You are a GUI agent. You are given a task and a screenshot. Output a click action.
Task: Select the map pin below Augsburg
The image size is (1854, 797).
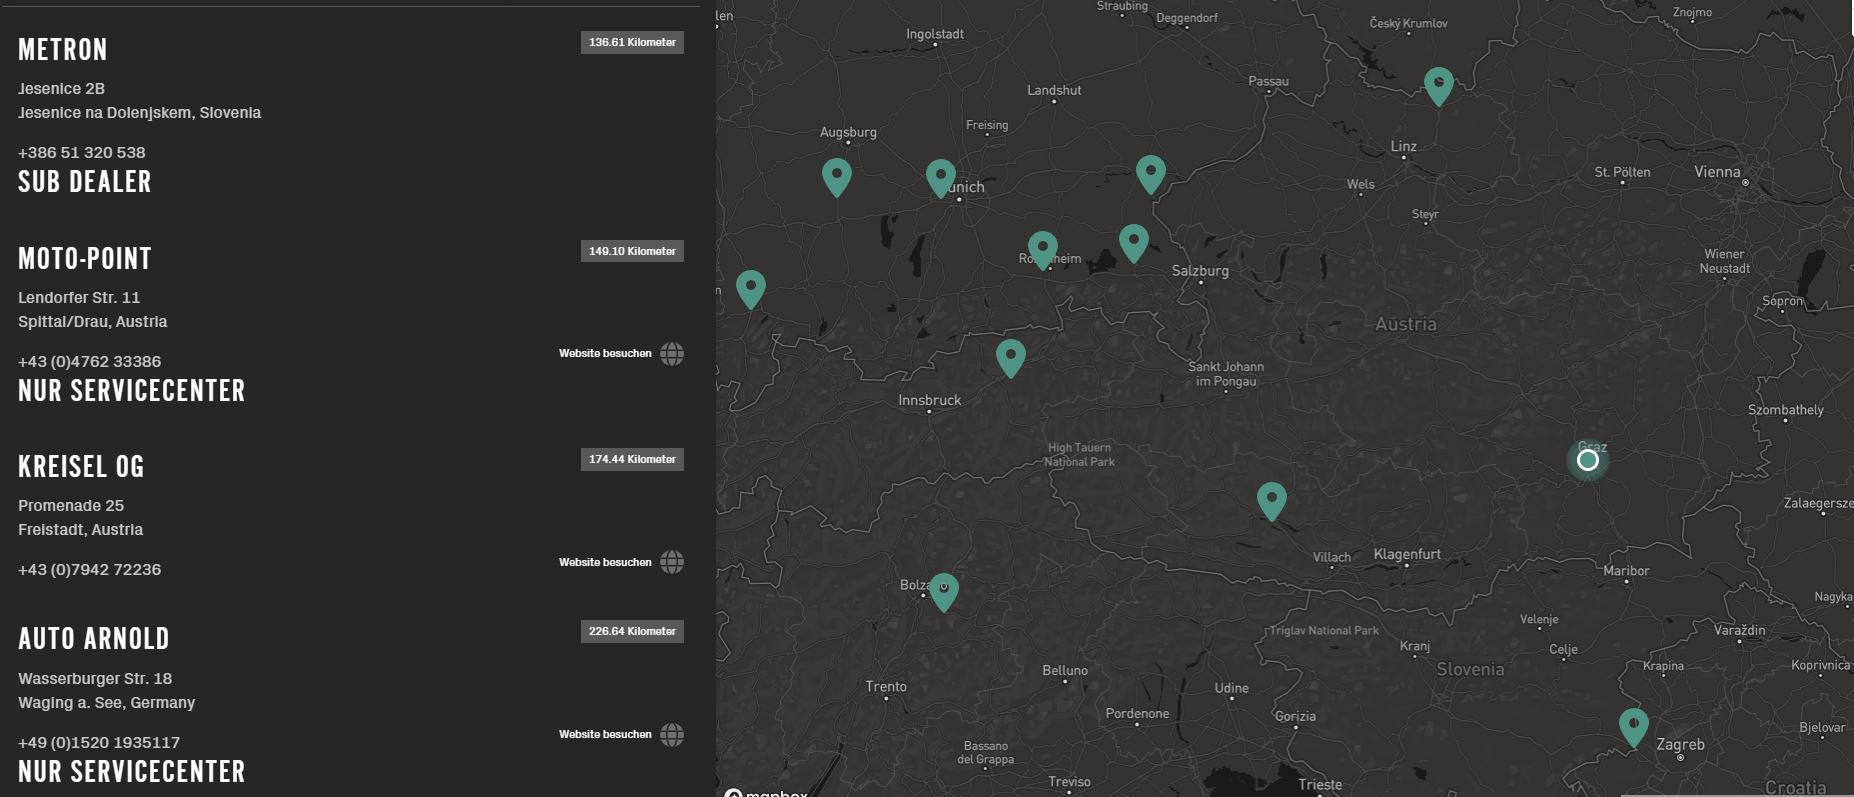[836, 175]
